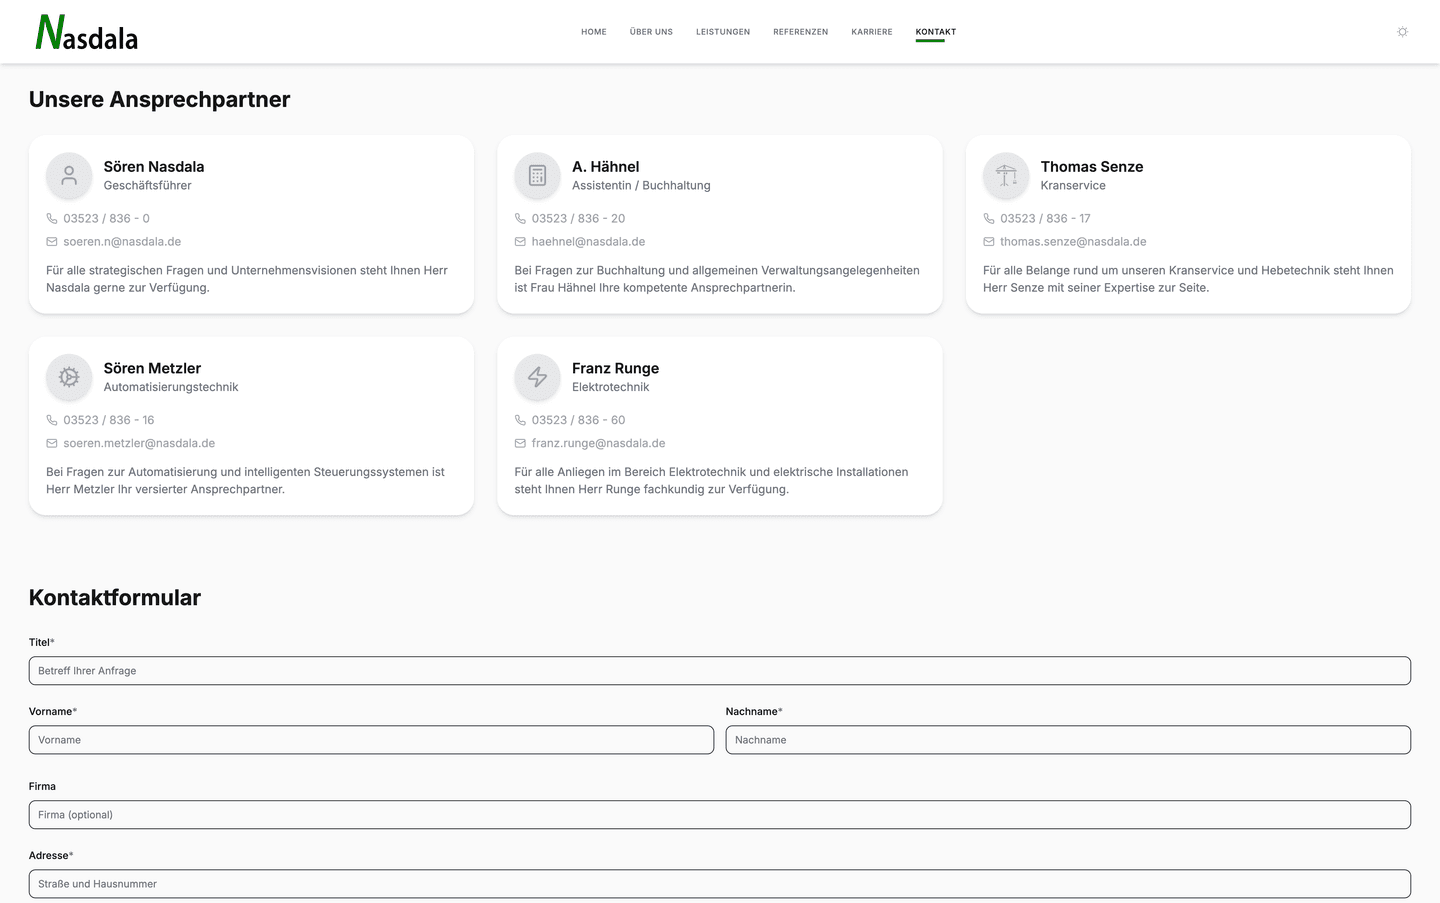Call Sören Metzler at 03523 / 836 - 16
The image size is (1440, 903).
[x=108, y=420]
